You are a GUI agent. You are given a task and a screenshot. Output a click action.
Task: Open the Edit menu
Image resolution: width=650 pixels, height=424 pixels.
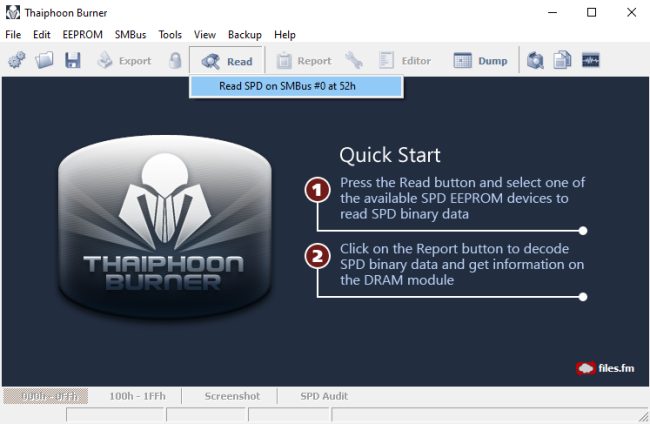pyautogui.click(x=41, y=35)
